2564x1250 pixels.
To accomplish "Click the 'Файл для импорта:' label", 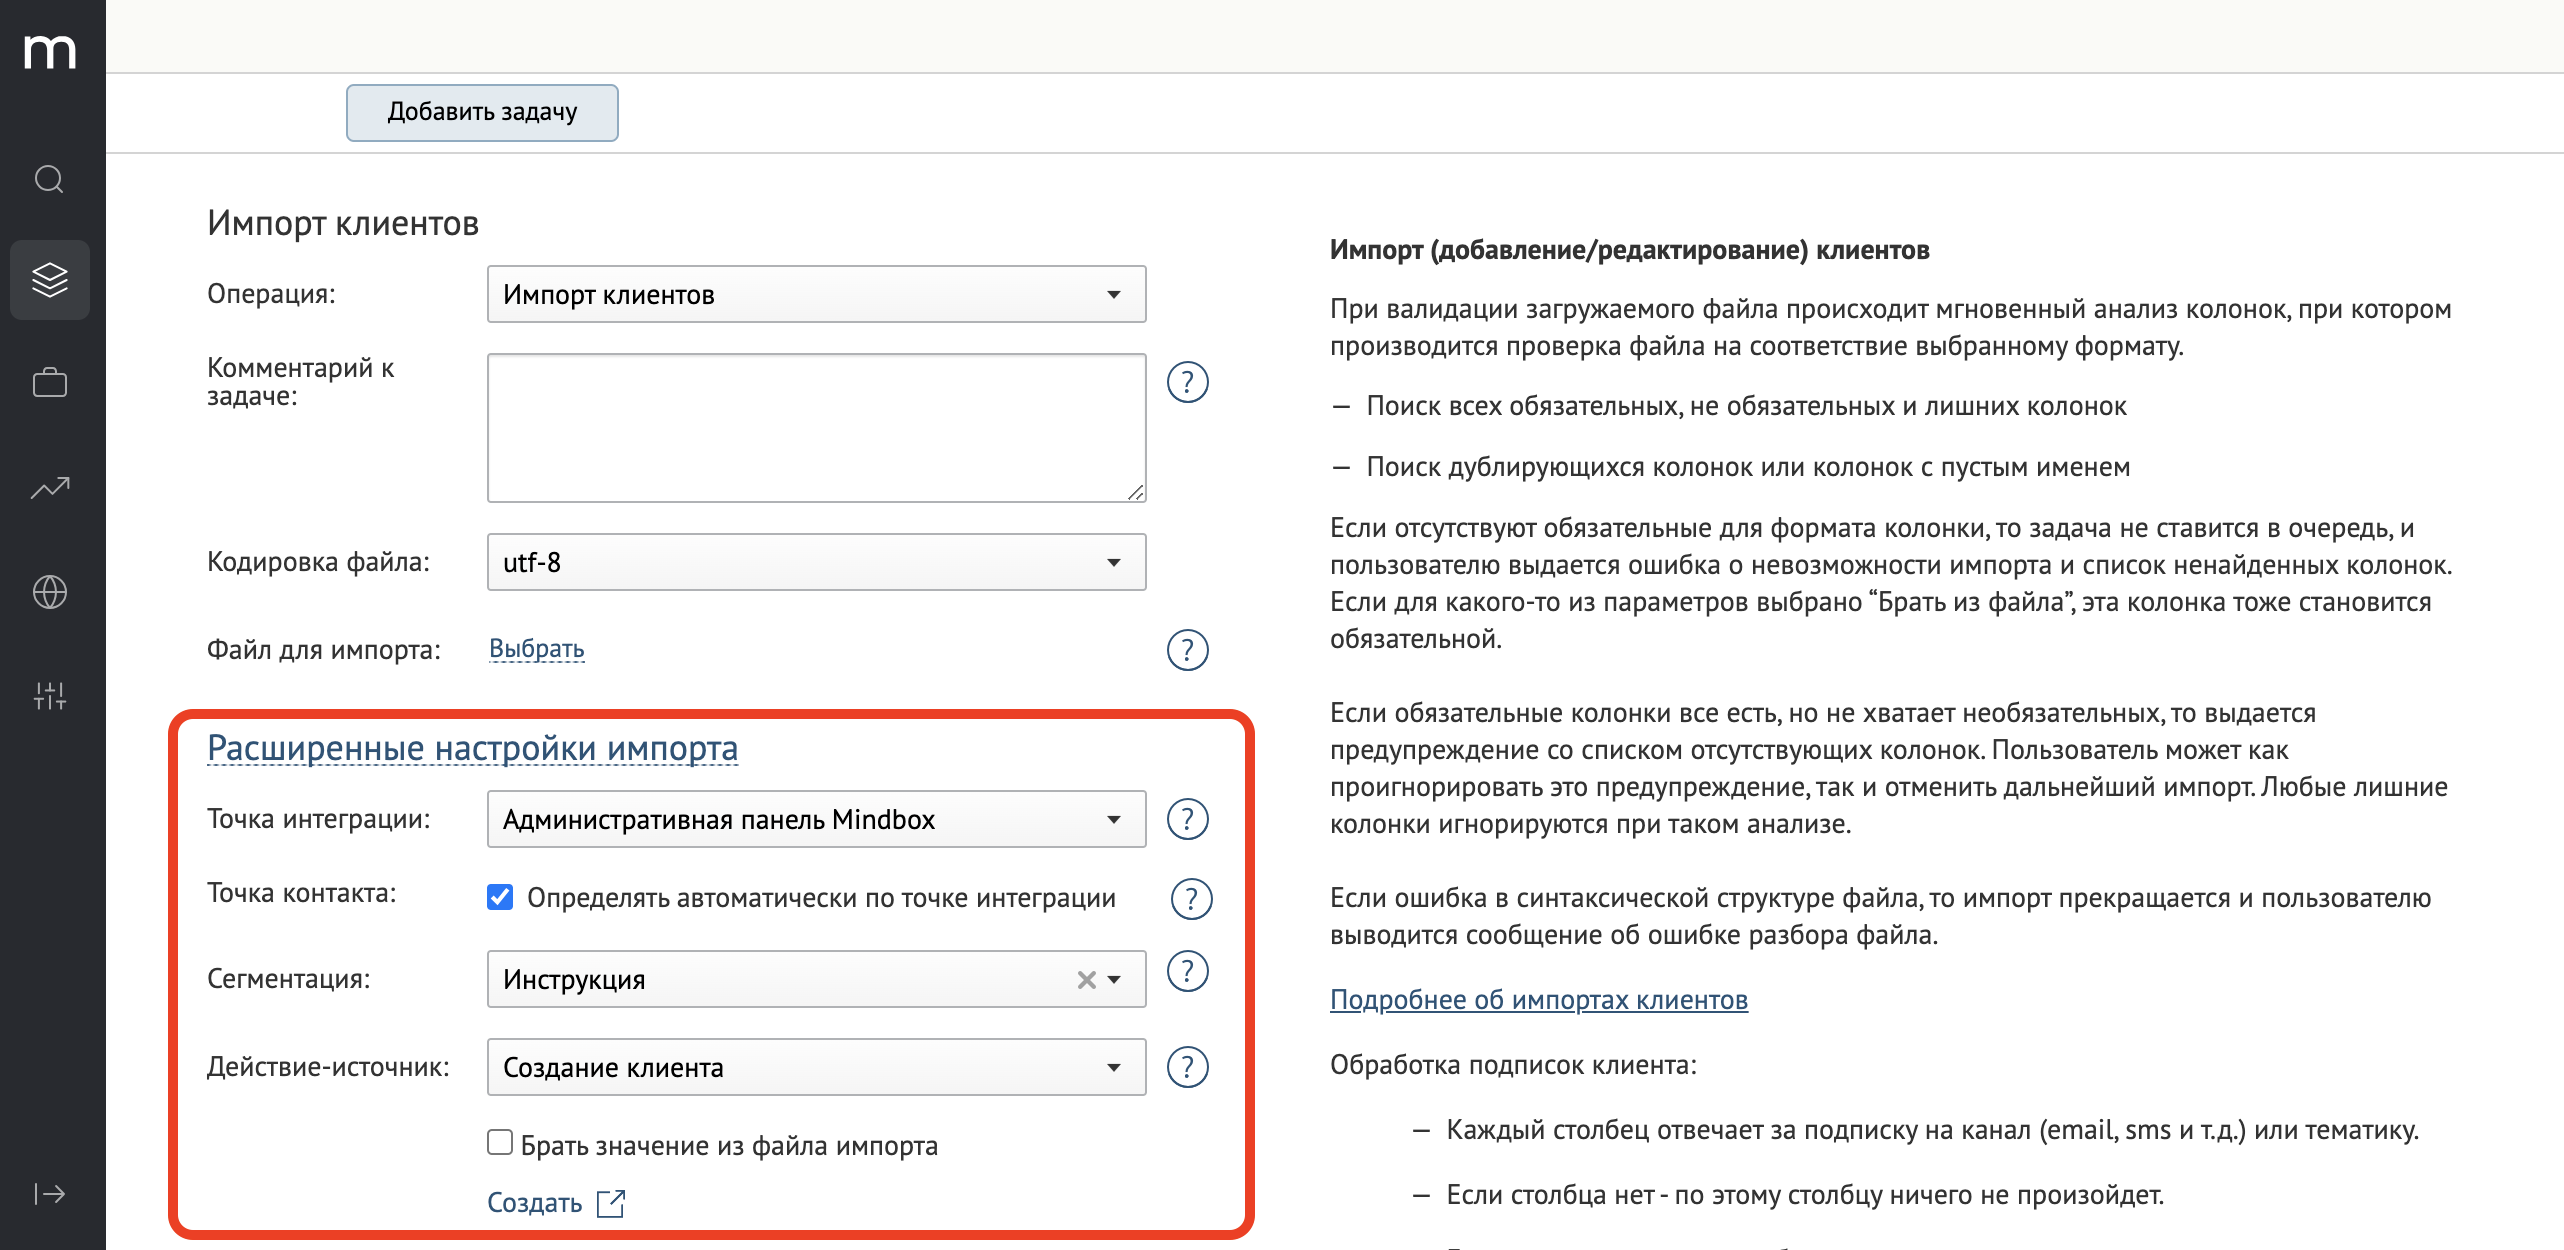I will click(323, 650).
